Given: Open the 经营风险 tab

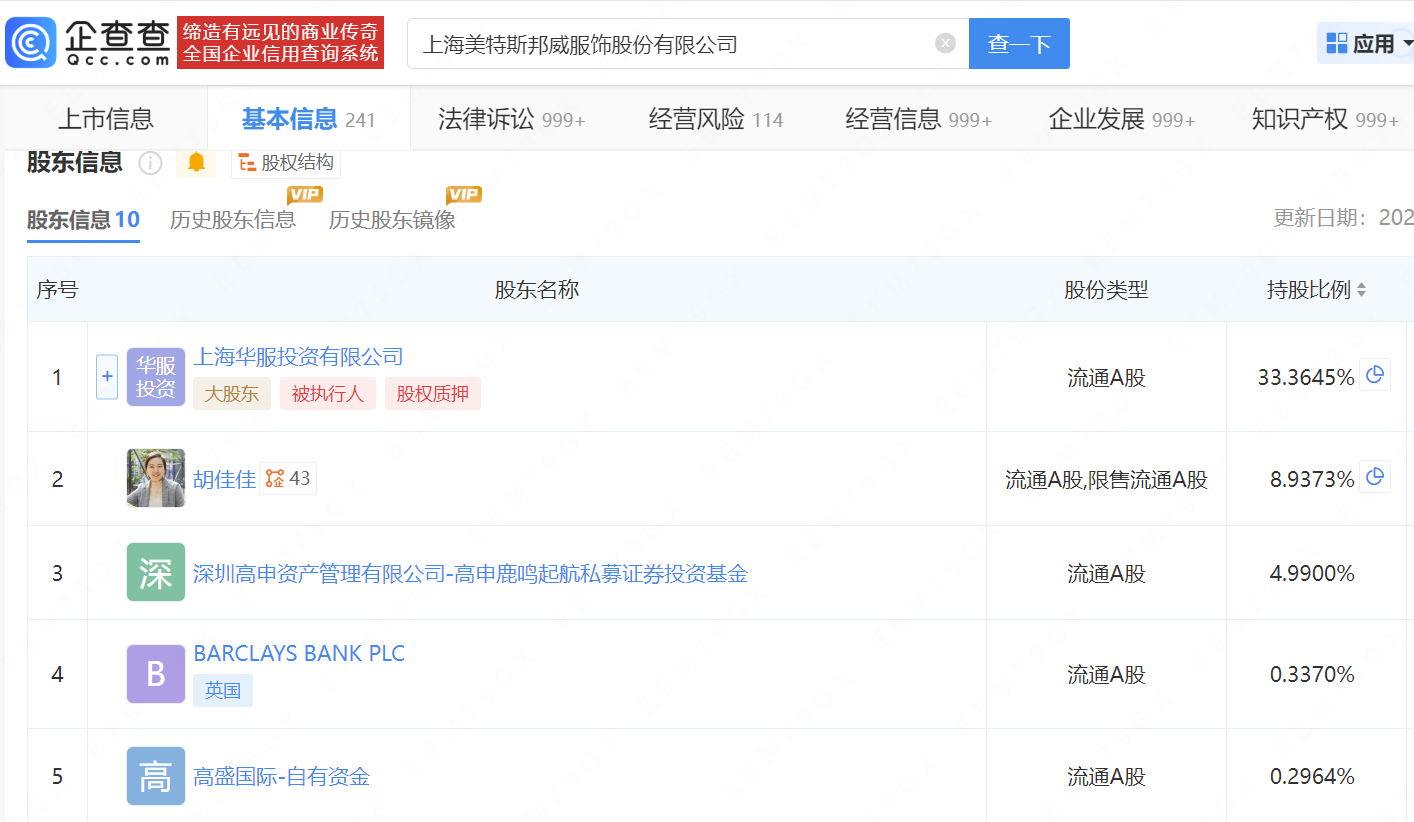Looking at the screenshot, I should pos(715,119).
